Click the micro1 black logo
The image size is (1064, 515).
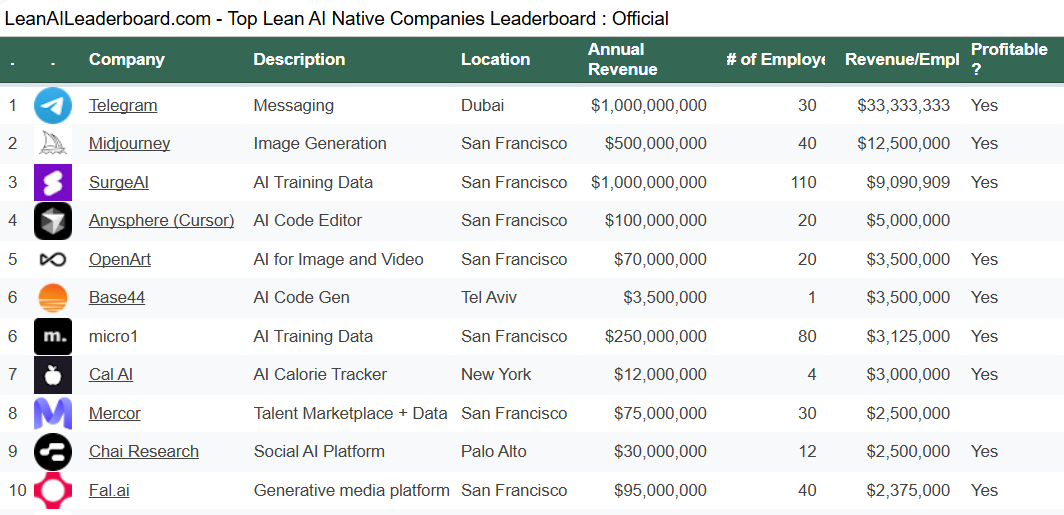pos(53,336)
